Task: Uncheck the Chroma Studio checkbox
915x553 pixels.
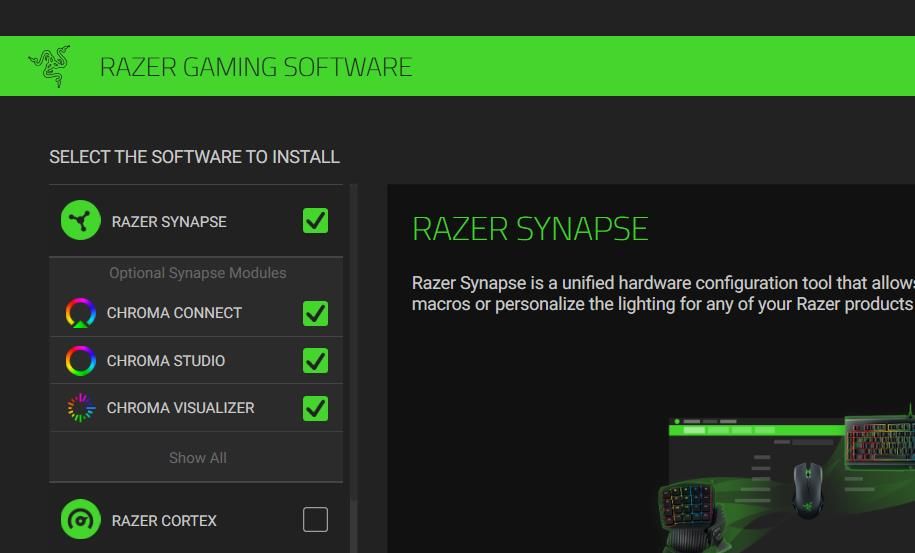Action: pos(315,360)
